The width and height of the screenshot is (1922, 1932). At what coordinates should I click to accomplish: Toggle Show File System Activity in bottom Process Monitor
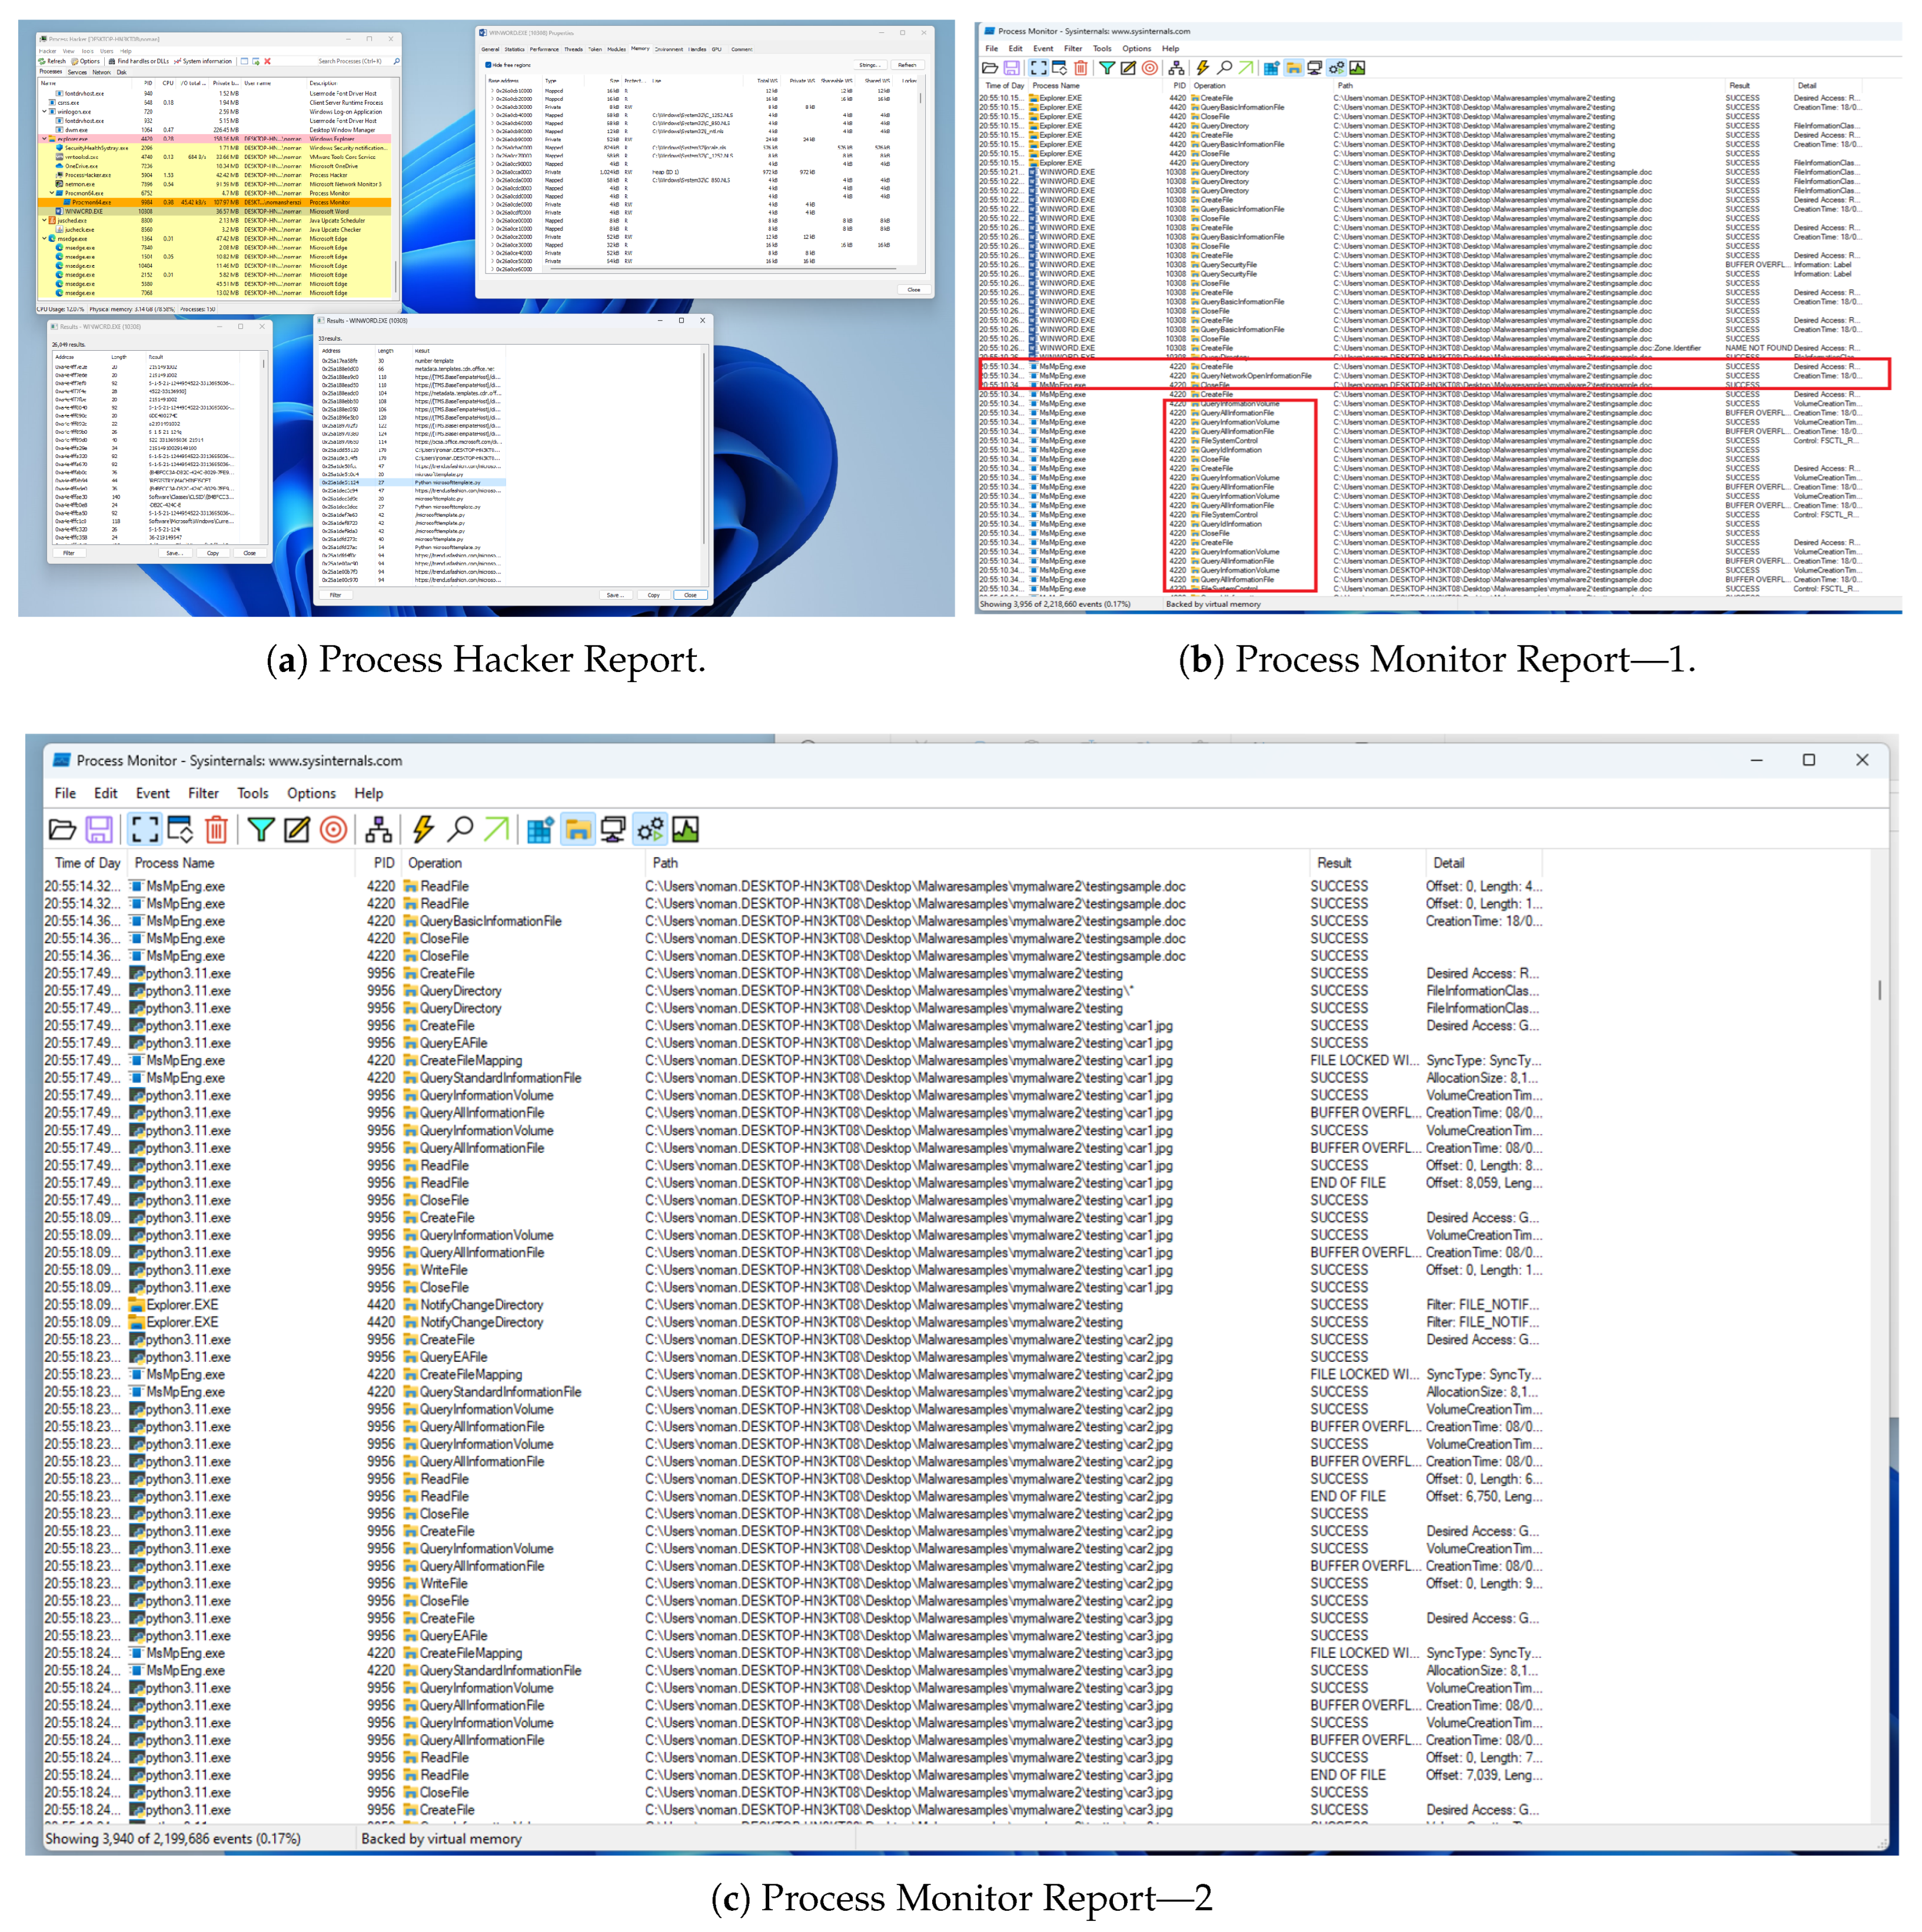[577, 829]
